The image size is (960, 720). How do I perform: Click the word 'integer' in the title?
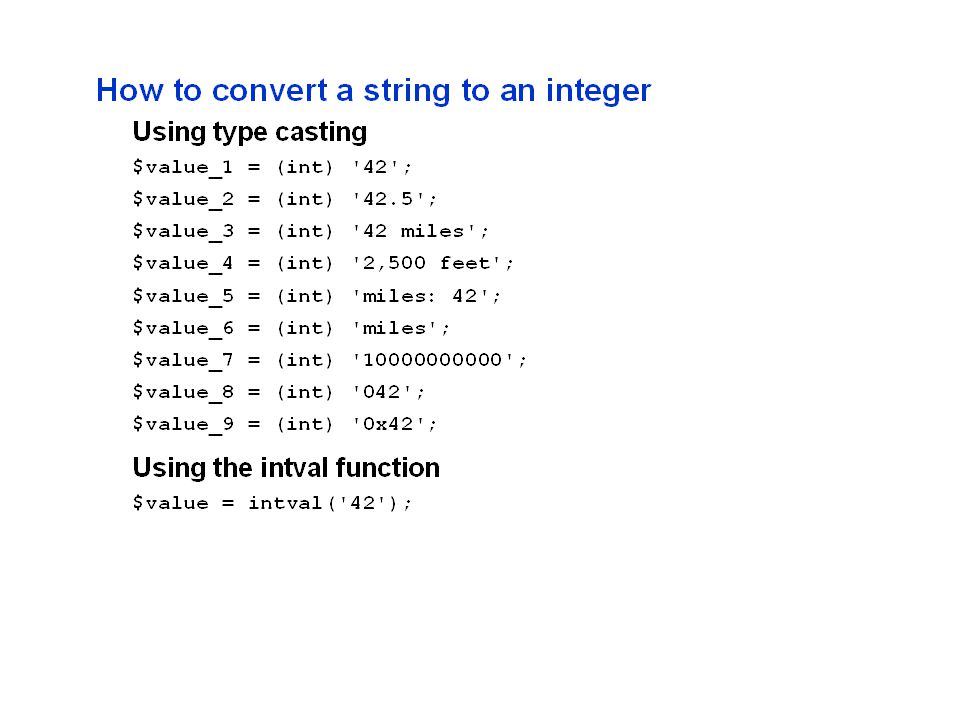click(598, 92)
